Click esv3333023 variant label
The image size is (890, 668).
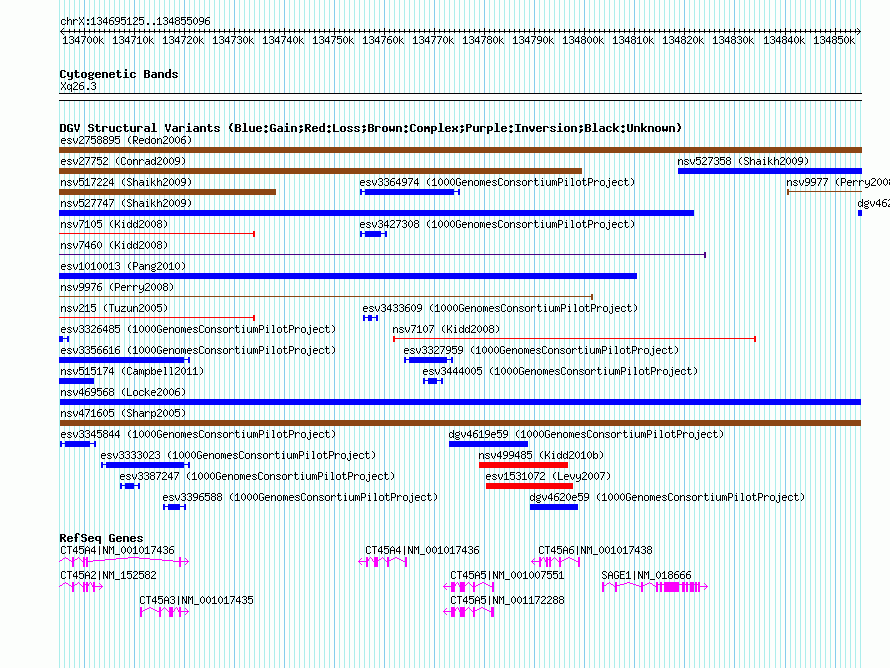pos(238,455)
